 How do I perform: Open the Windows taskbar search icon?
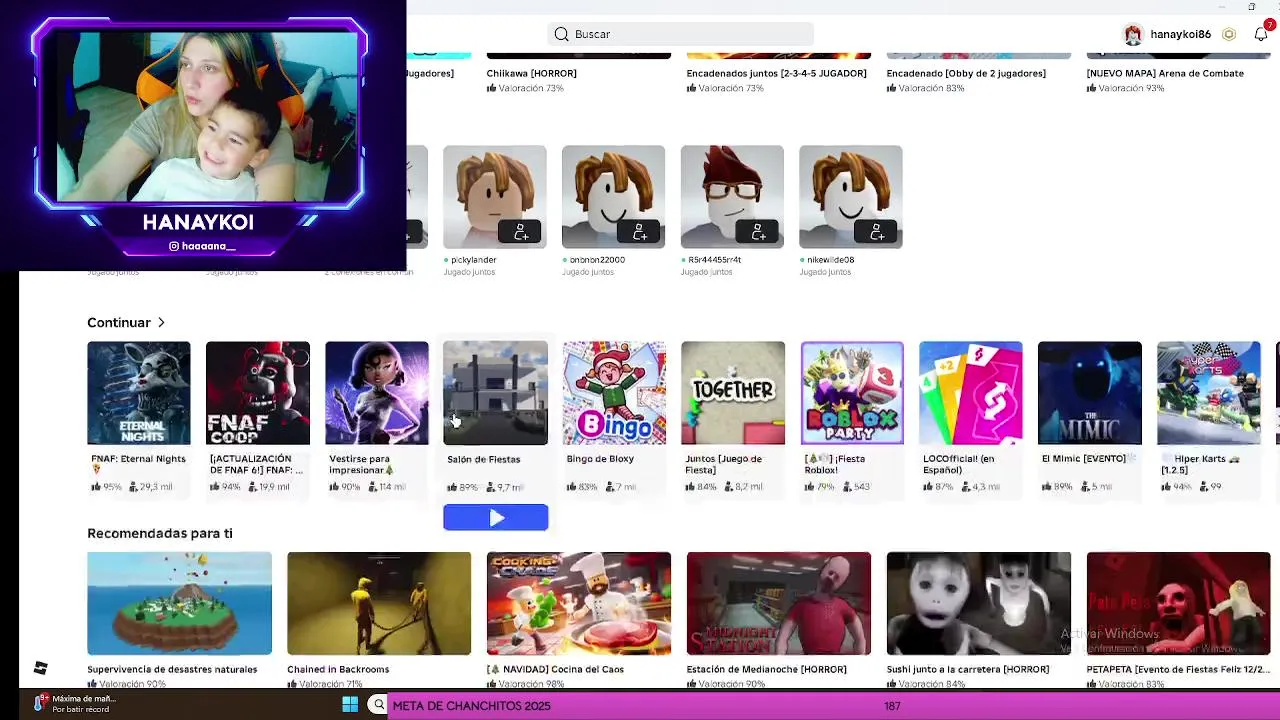tap(379, 705)
